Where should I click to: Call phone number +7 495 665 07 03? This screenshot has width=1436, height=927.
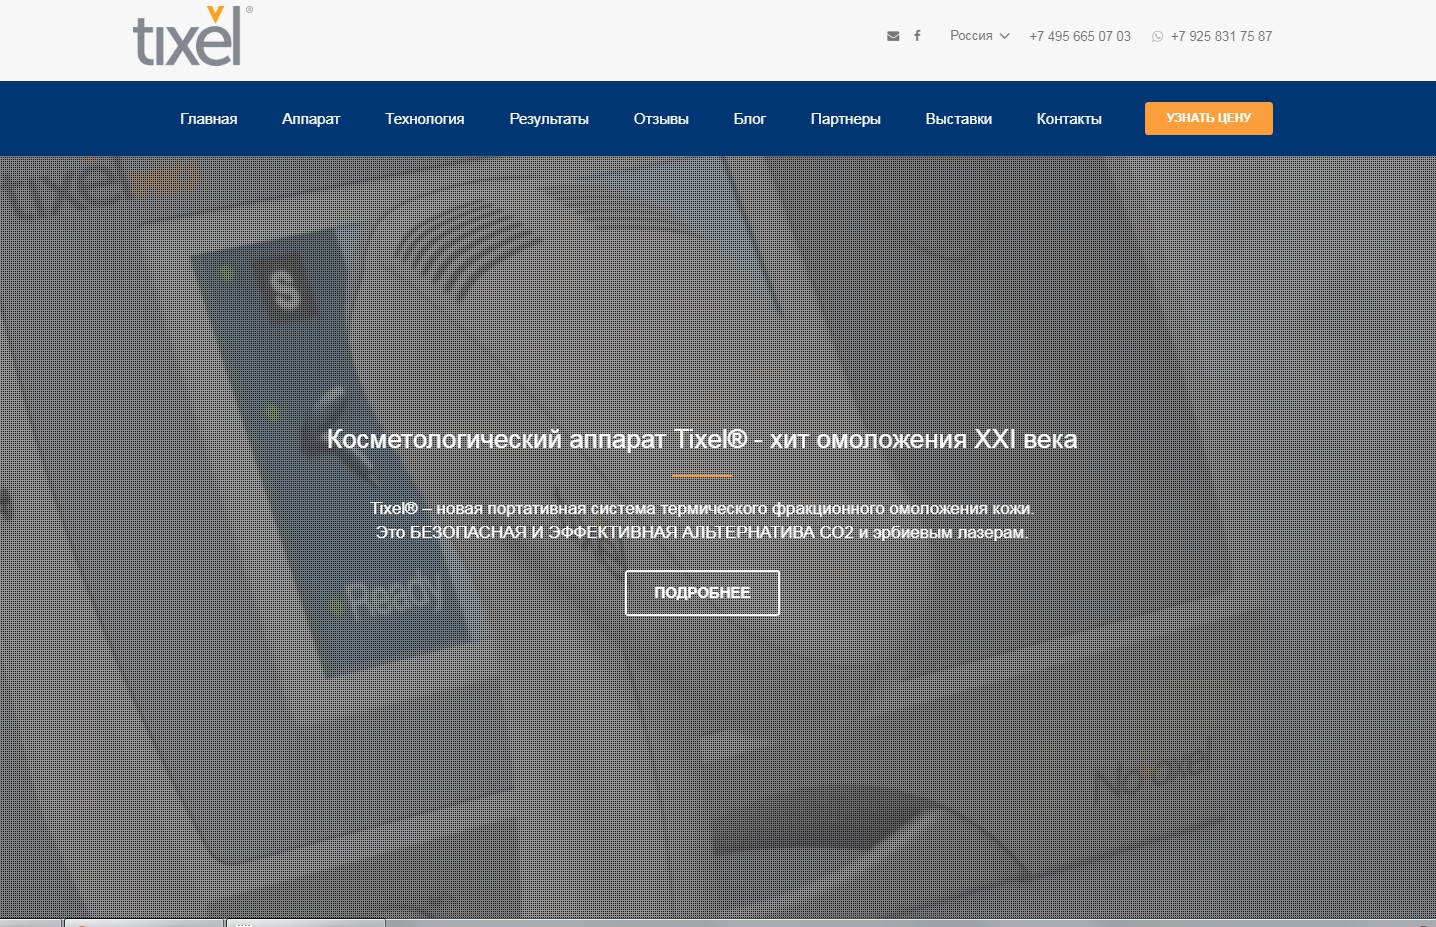click(x=1080, y=36)
